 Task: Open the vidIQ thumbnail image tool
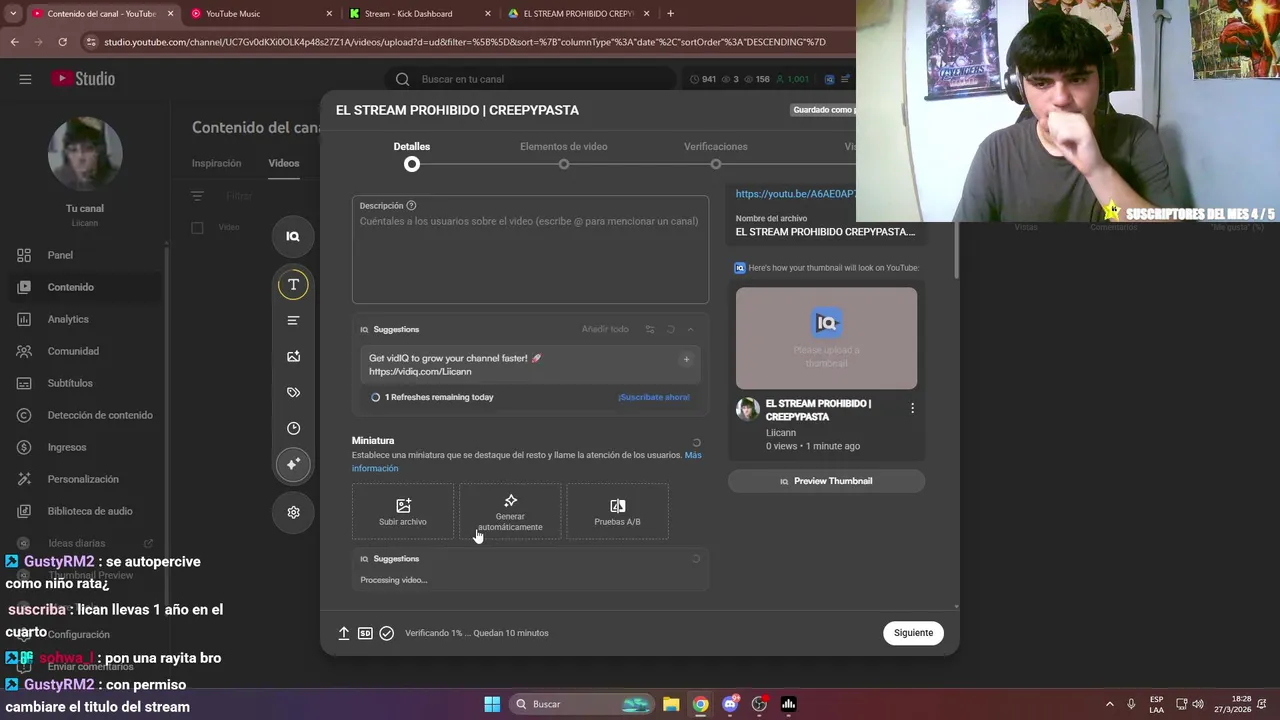(x=293, y=356)
